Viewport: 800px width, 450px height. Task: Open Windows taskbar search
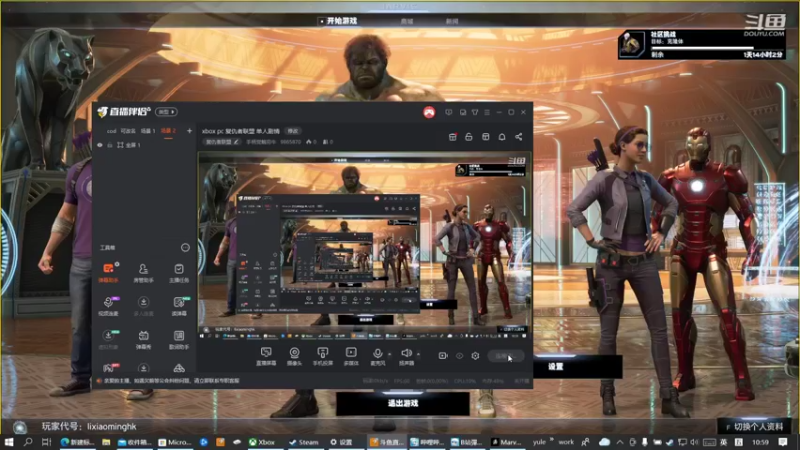[x=28, y=442]
